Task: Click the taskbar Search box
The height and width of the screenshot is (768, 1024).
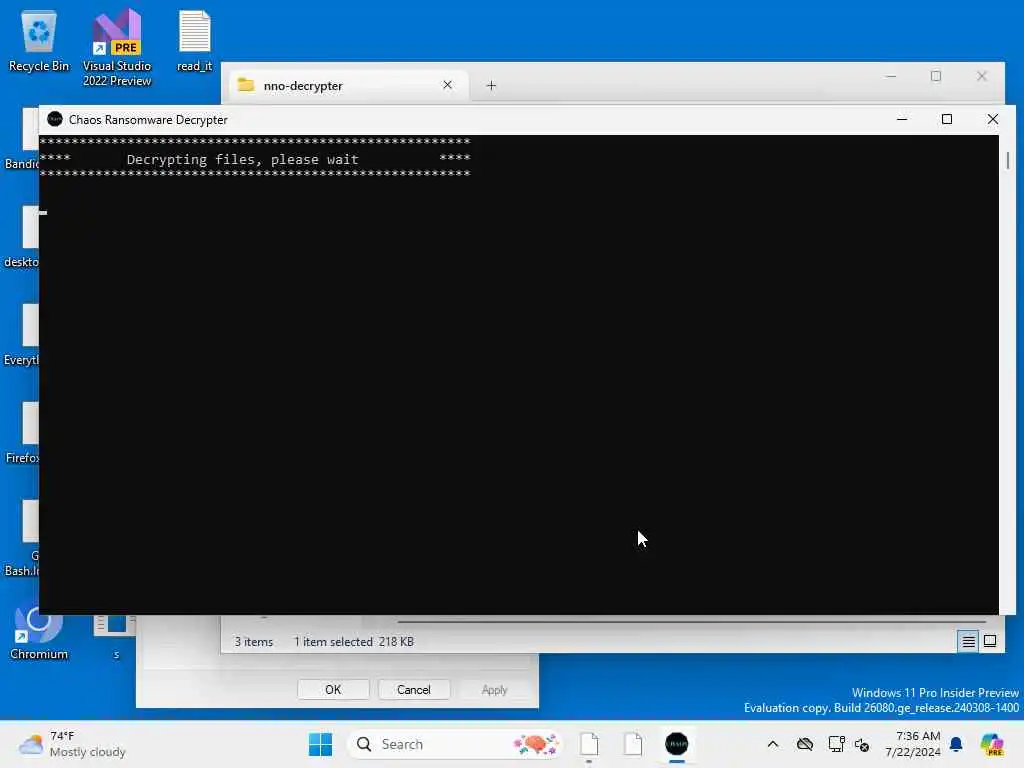Action: (x=455, y=744)
